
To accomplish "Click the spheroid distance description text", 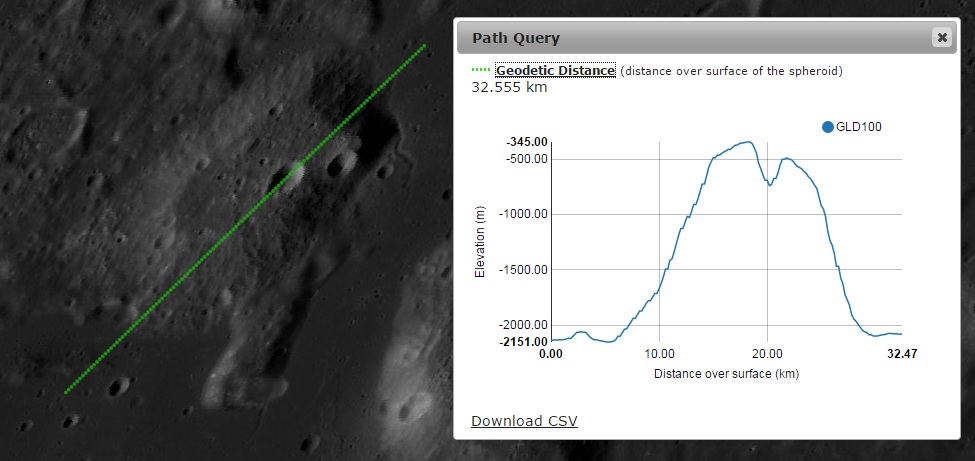I will tap(731, 71).
